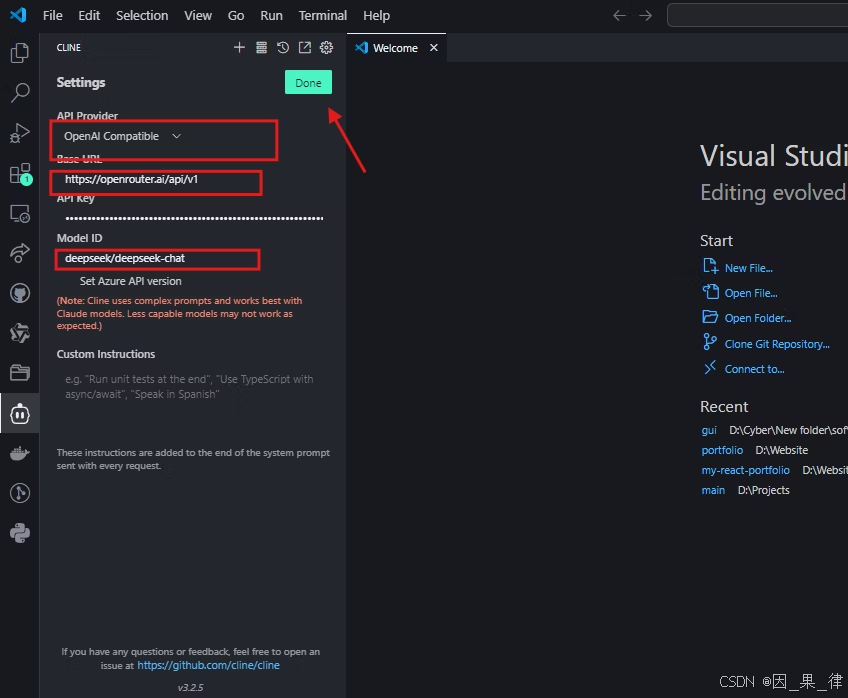Go back with left arrow navigation

[x=619, y=16]
